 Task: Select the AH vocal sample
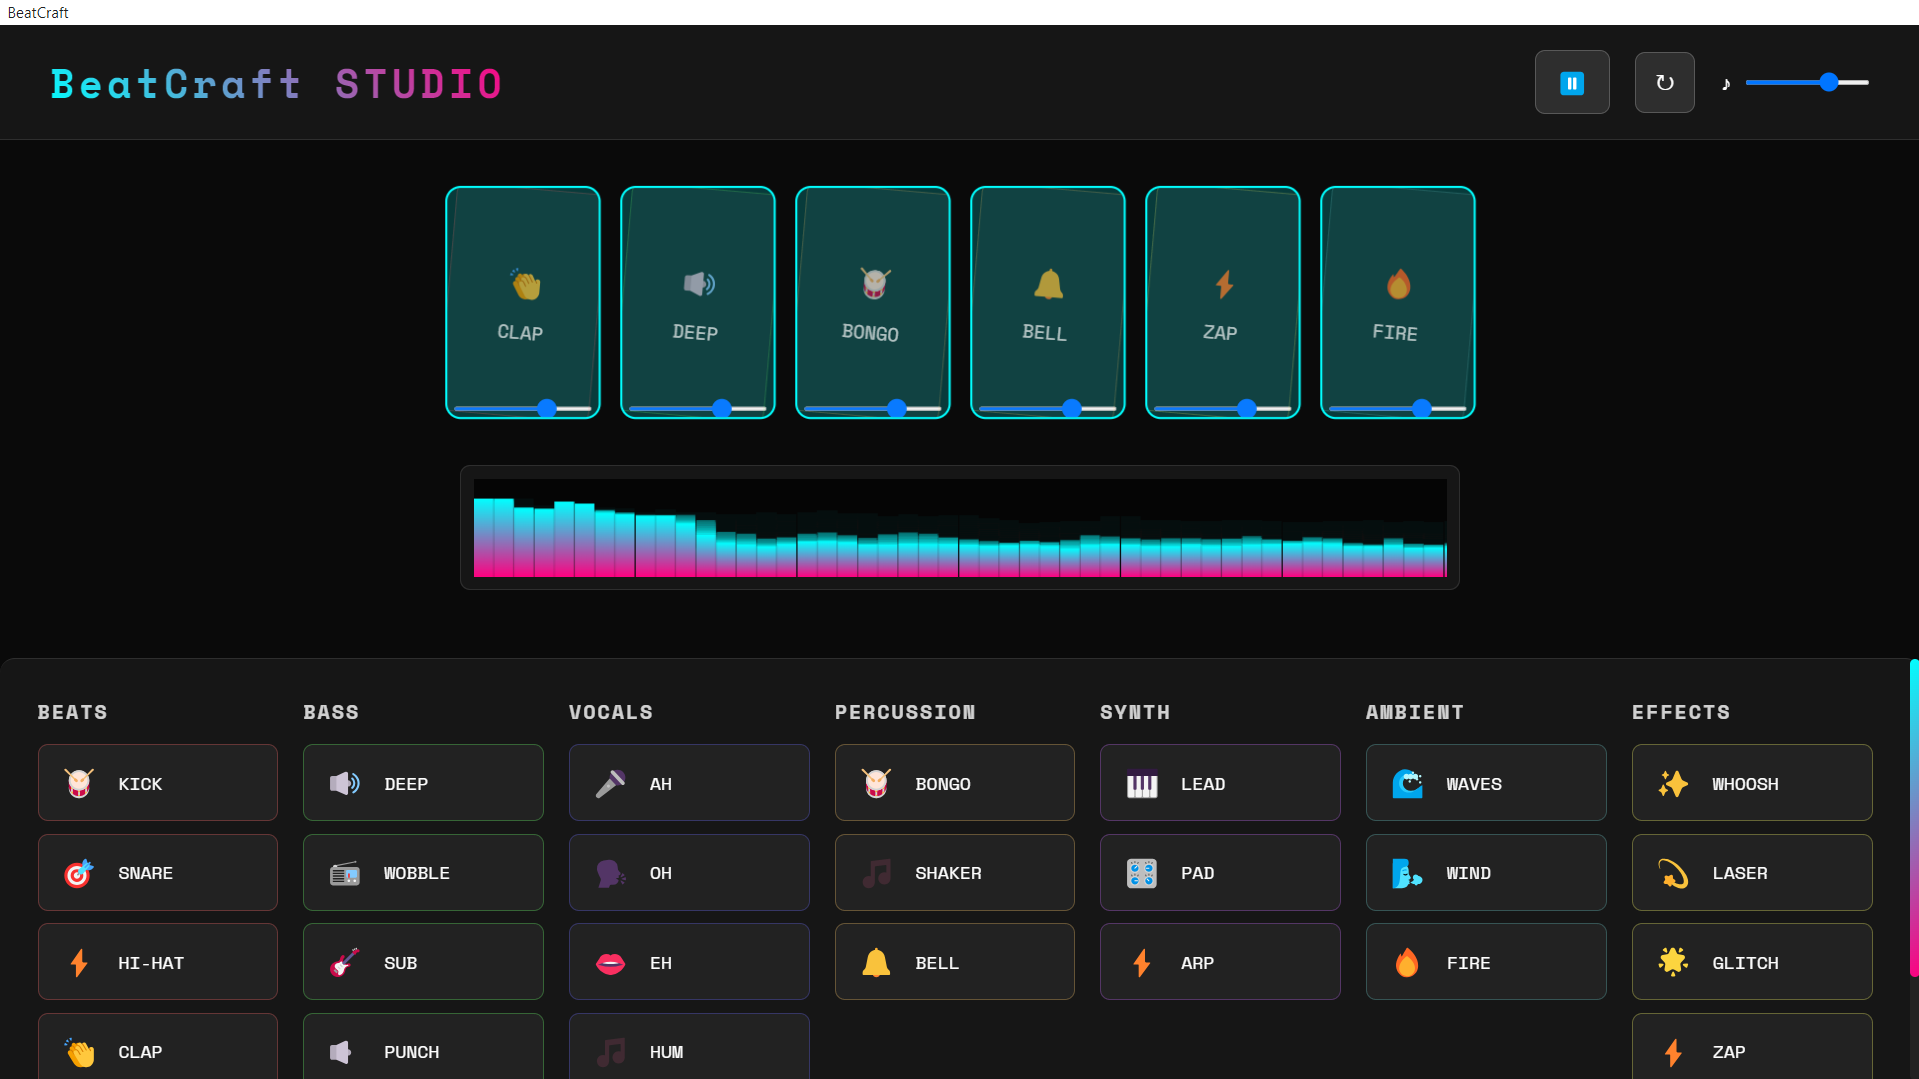pos(688,783)
